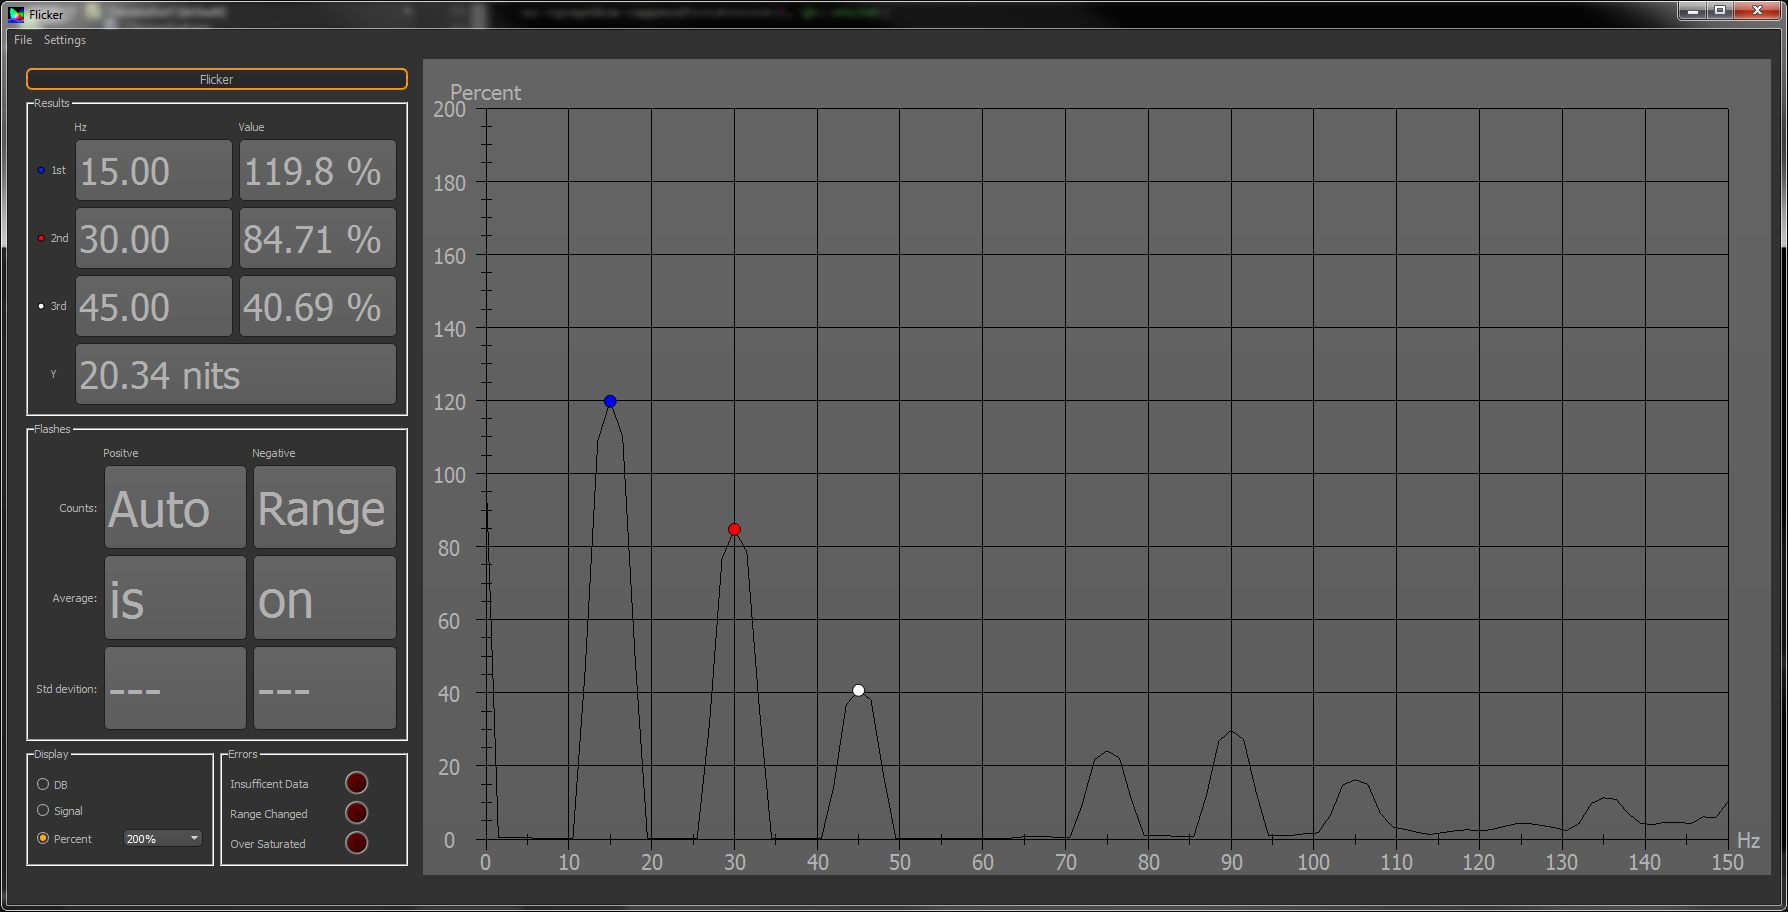Click the 2nd value field 84.71 %

pos(318,238)
